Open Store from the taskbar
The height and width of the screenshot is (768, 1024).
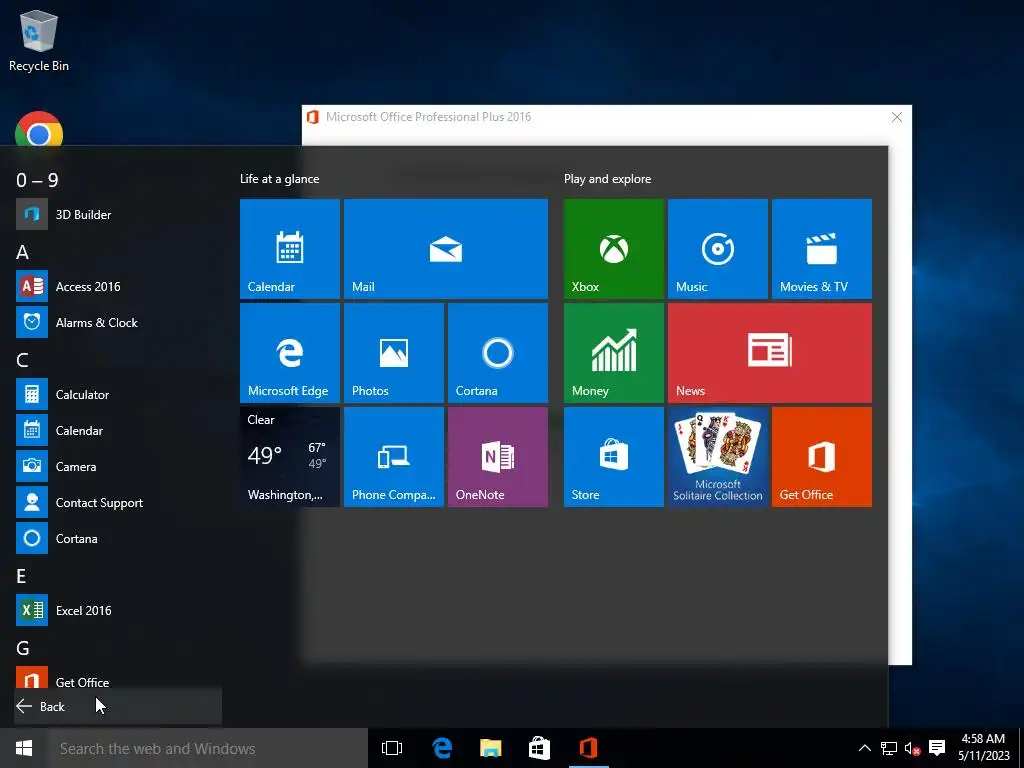click(x=539, y=748)
